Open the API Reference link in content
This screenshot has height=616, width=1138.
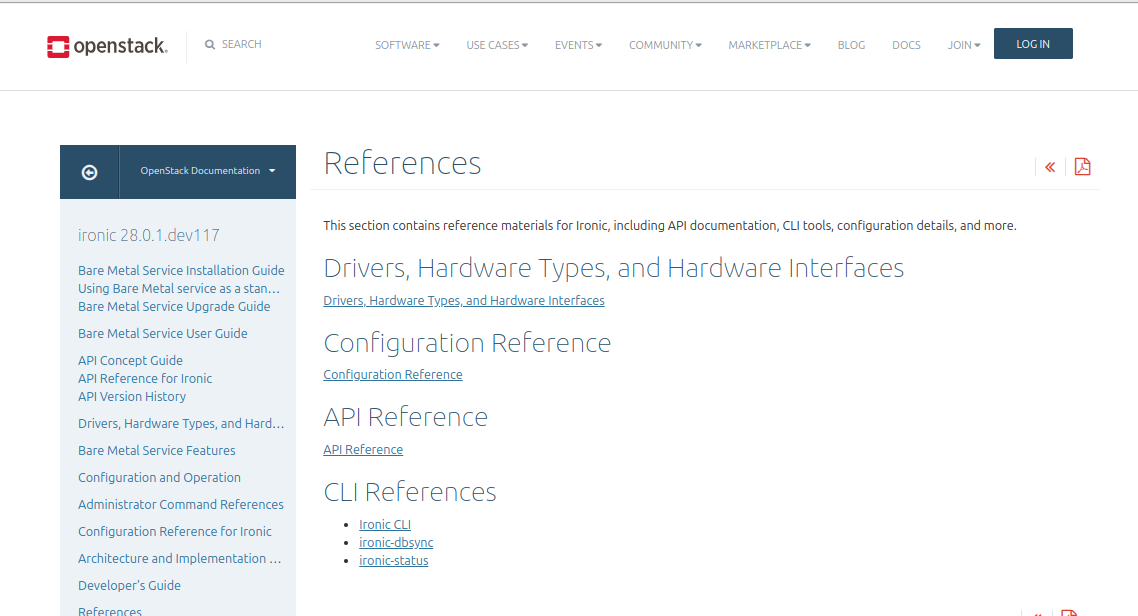(363, 450)
